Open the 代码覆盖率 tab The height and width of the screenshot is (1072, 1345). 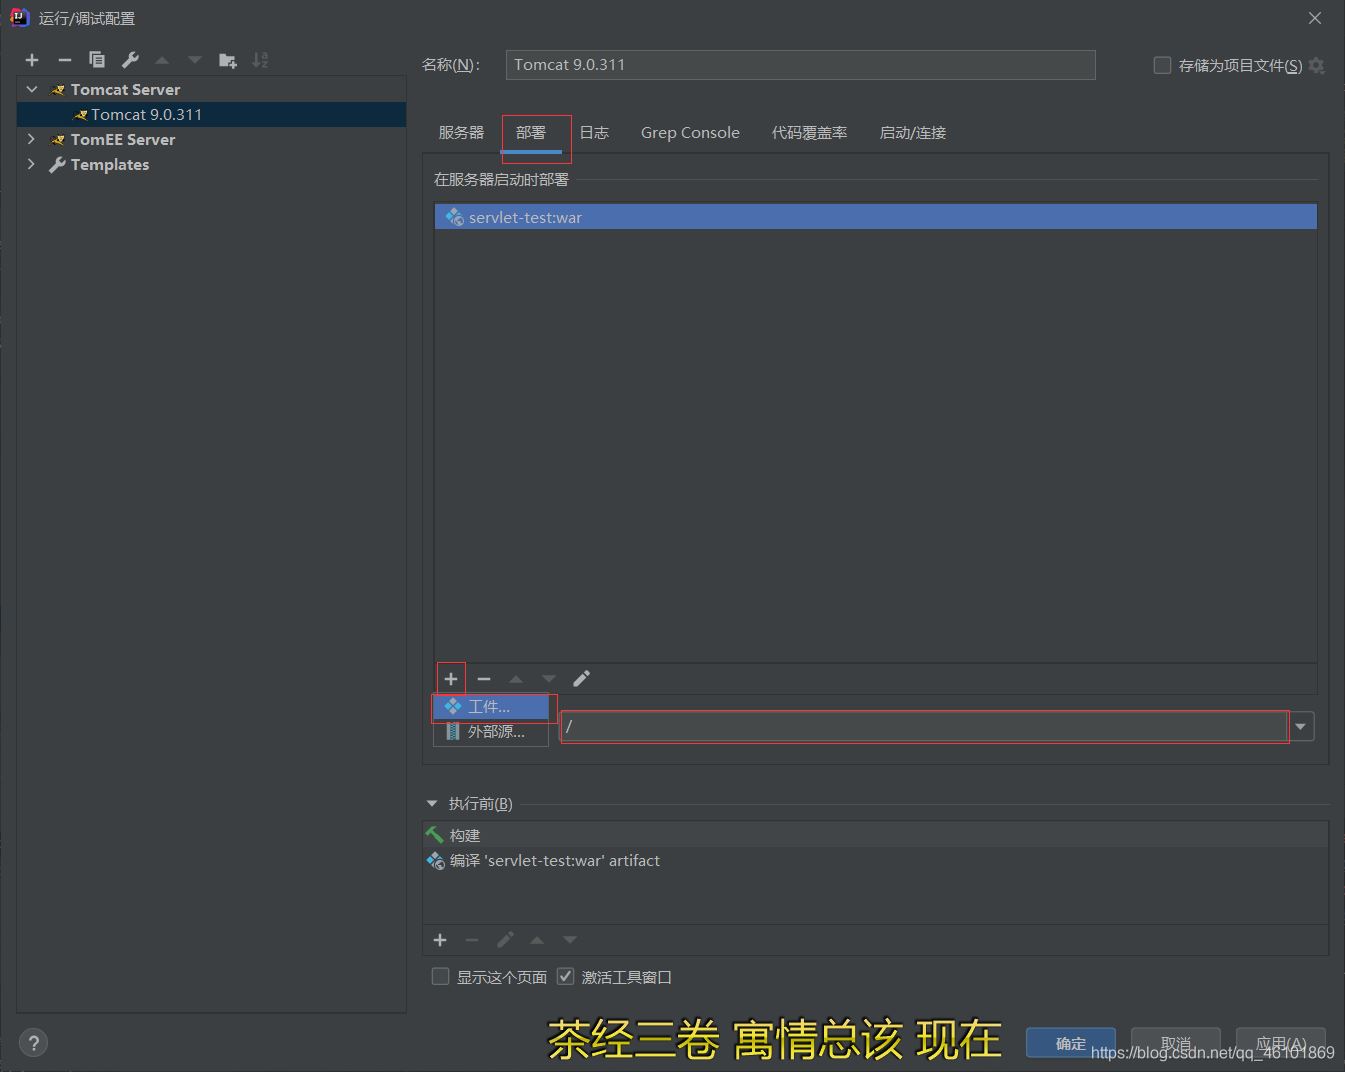(x=809, y=133)
